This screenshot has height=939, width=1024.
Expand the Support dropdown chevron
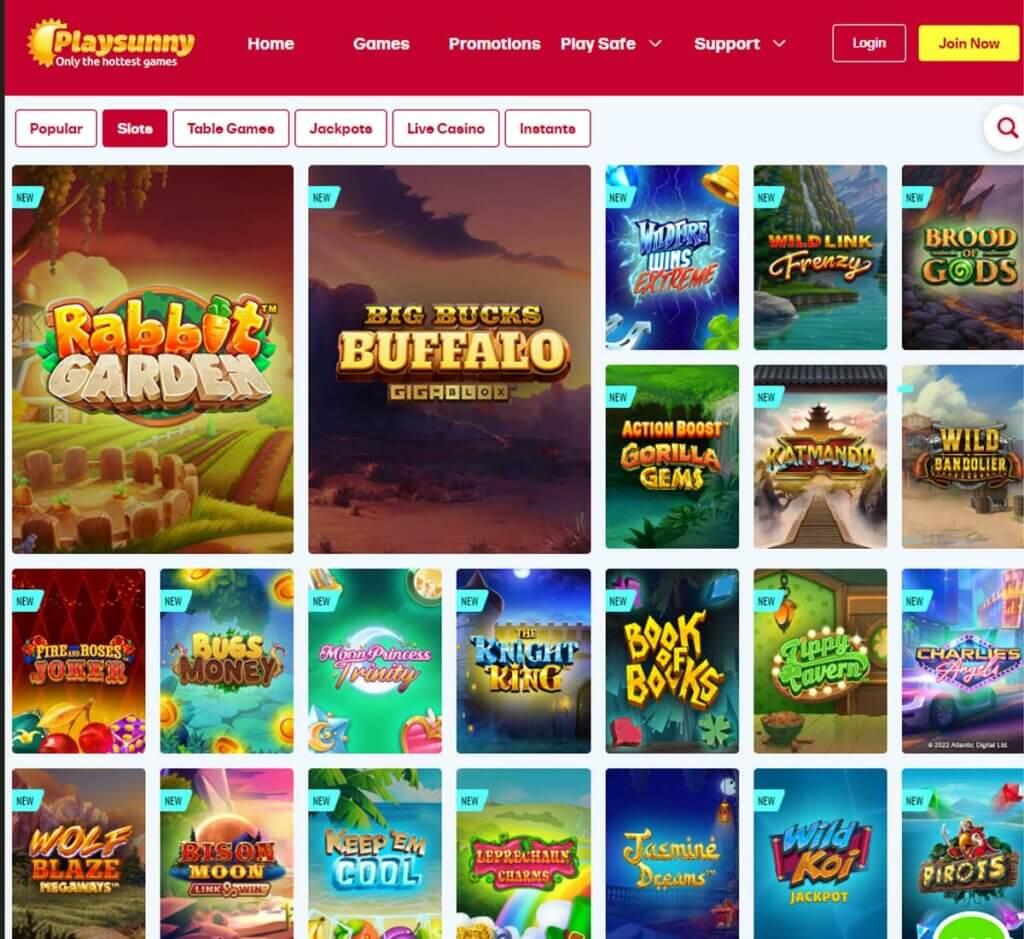point(779,44)
